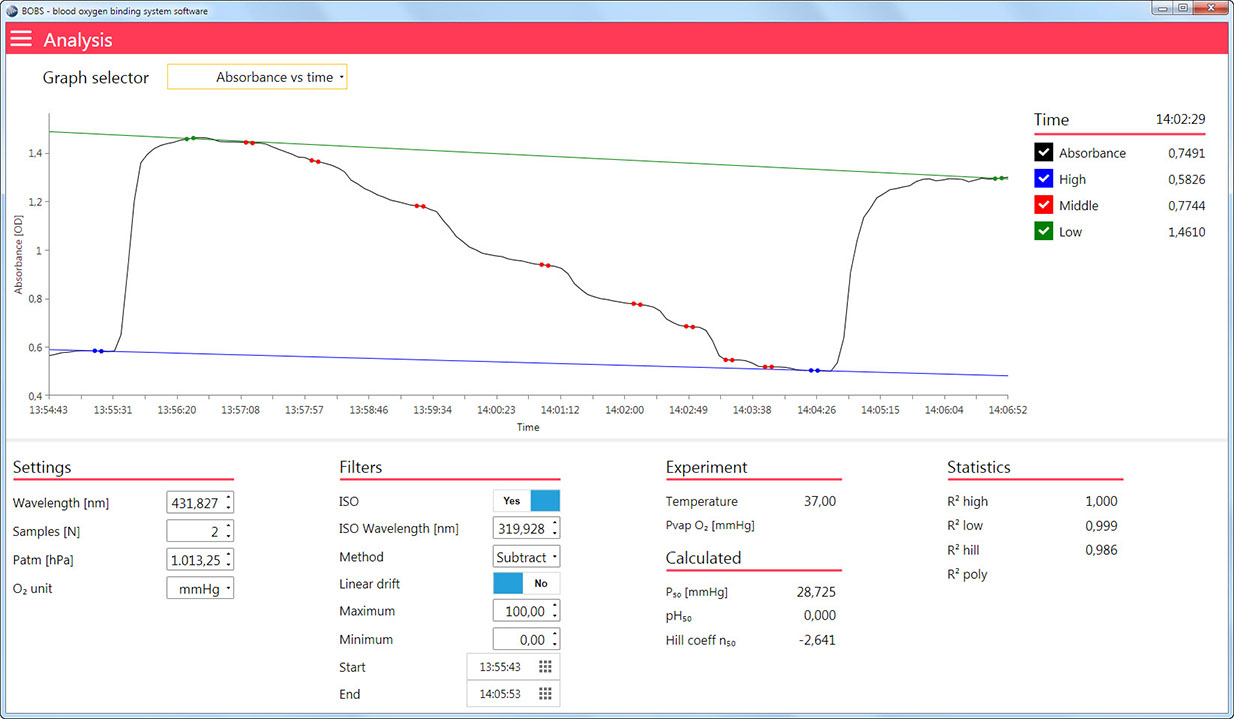
Task: Click the End time field 14:05:53
Action: [x=513, y=694]
